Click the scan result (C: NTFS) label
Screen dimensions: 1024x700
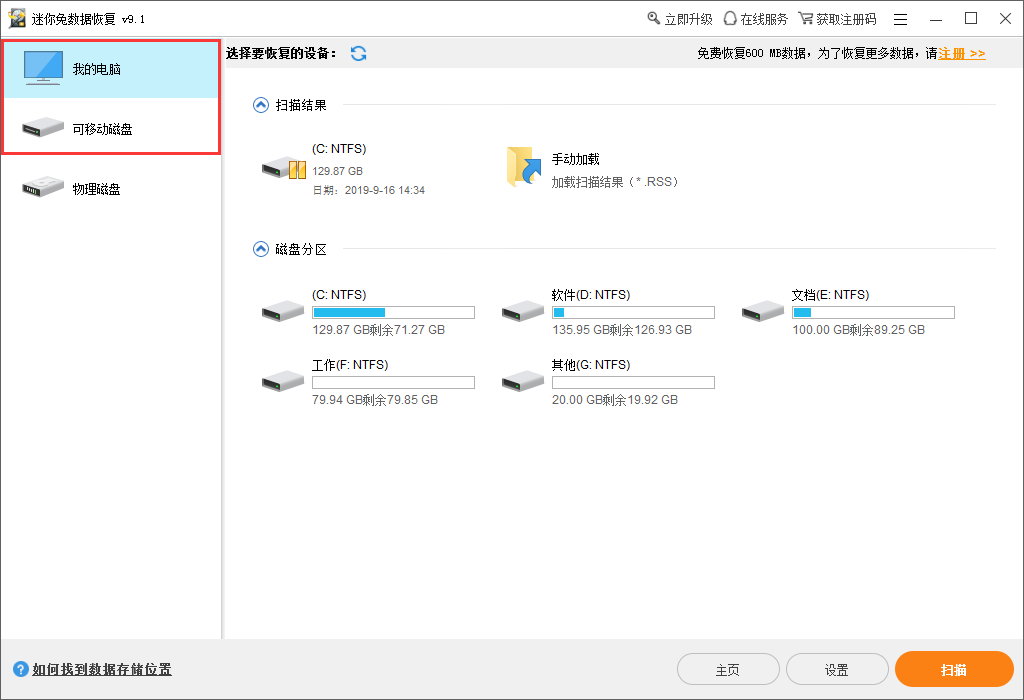339,149
